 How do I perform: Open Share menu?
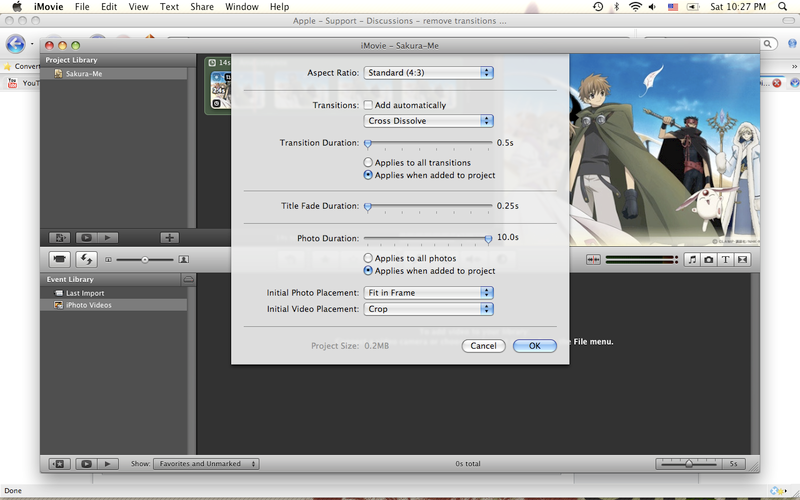point(202,7)
